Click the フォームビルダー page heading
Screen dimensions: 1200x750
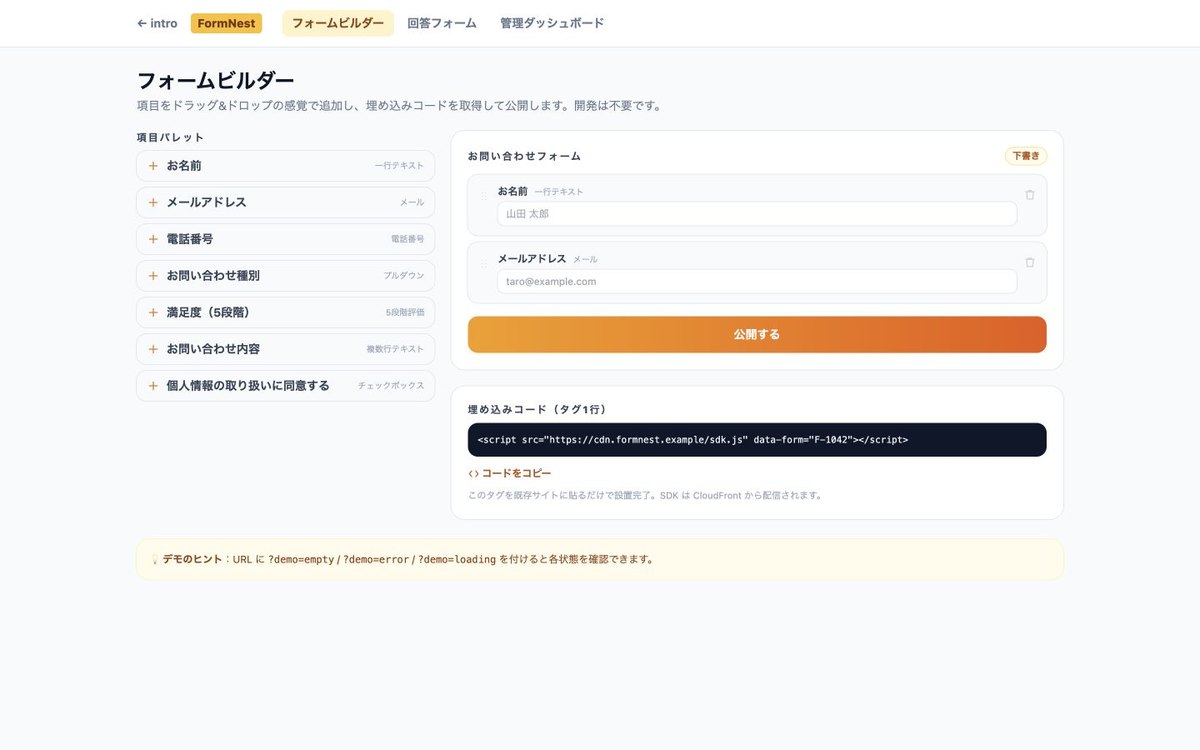[x=215, y=81]
